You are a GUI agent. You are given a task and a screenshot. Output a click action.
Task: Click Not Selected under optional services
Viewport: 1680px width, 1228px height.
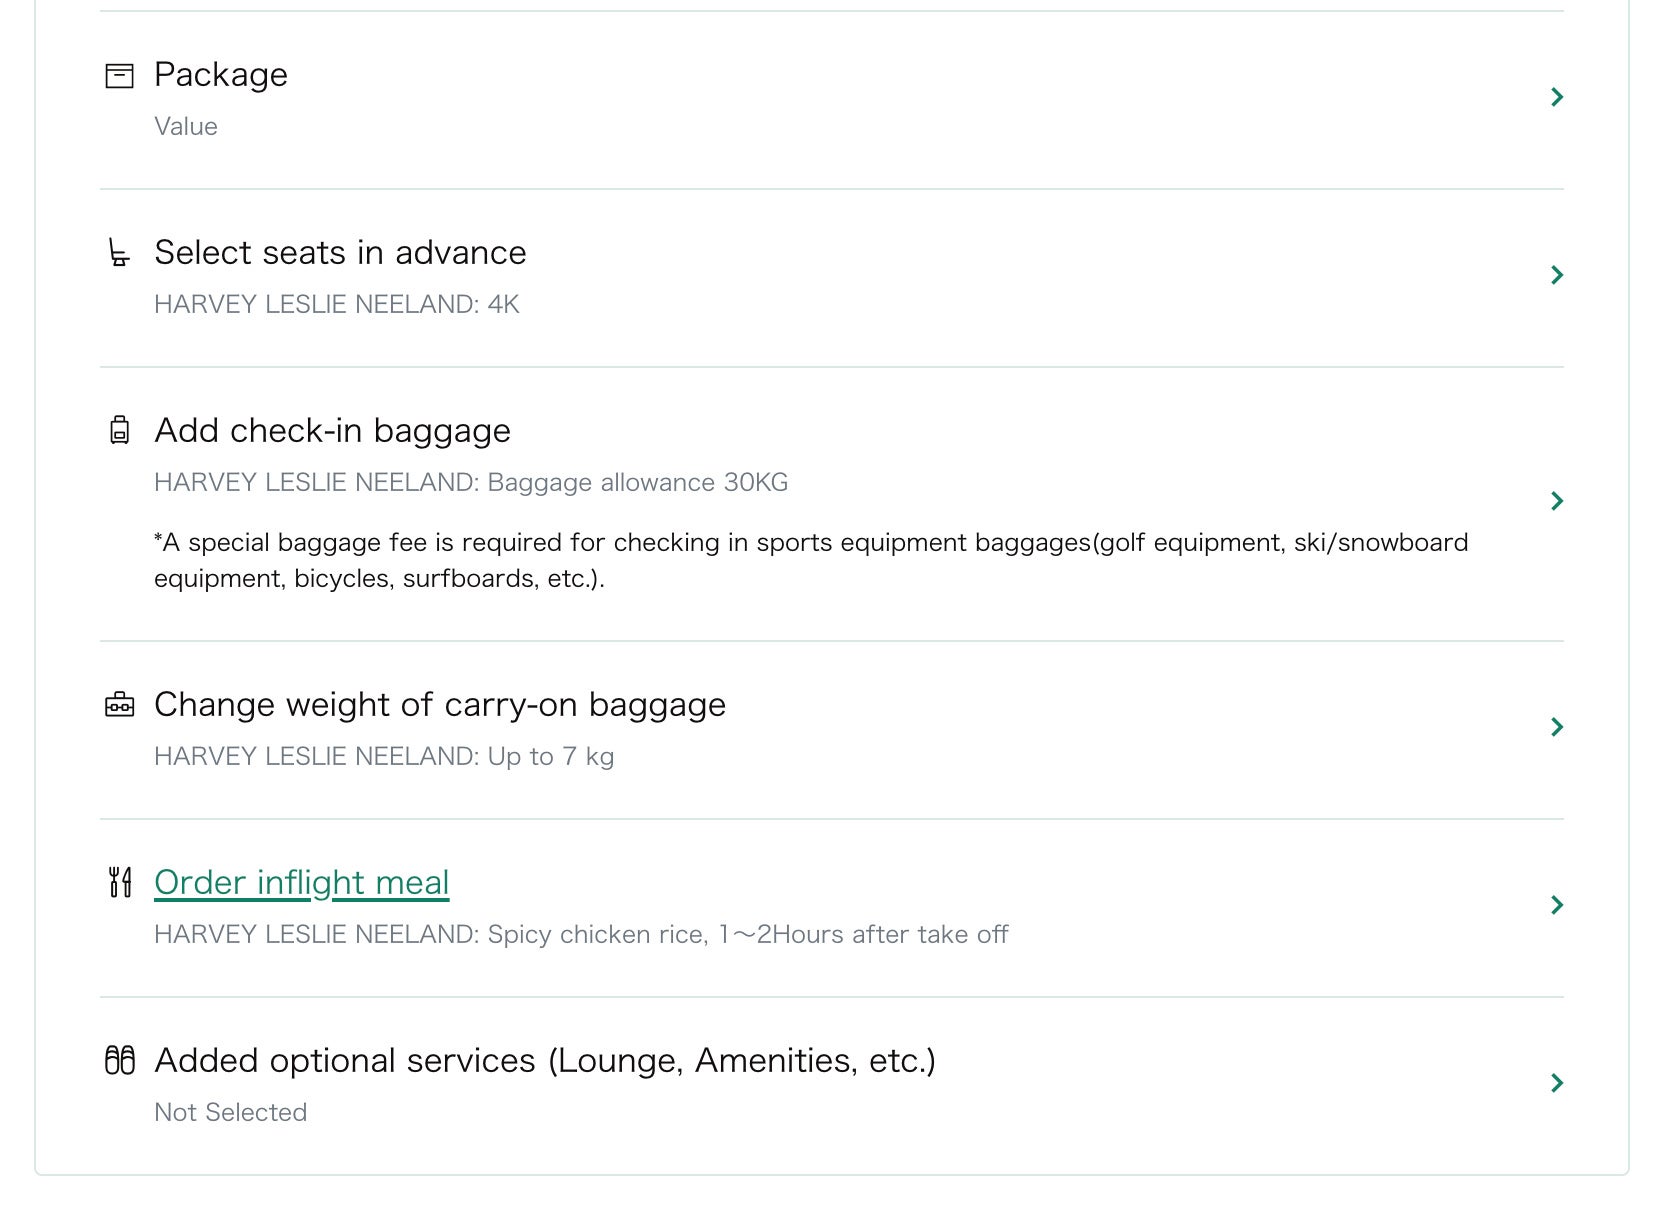point(229,1111)
